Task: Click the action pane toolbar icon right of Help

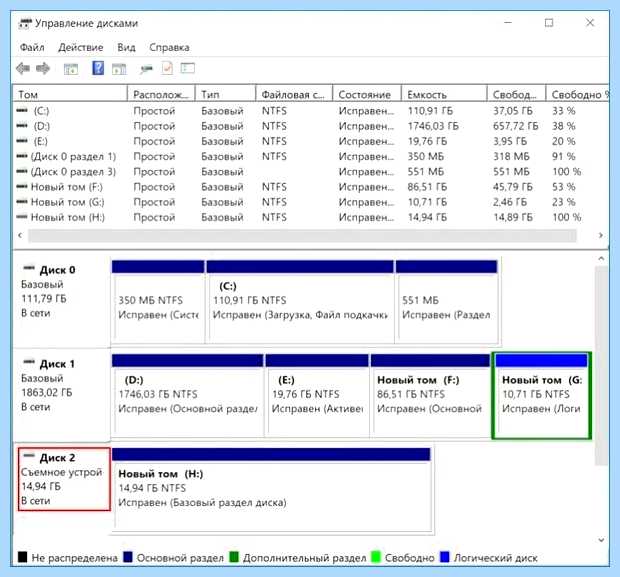Action: [119, 69]
